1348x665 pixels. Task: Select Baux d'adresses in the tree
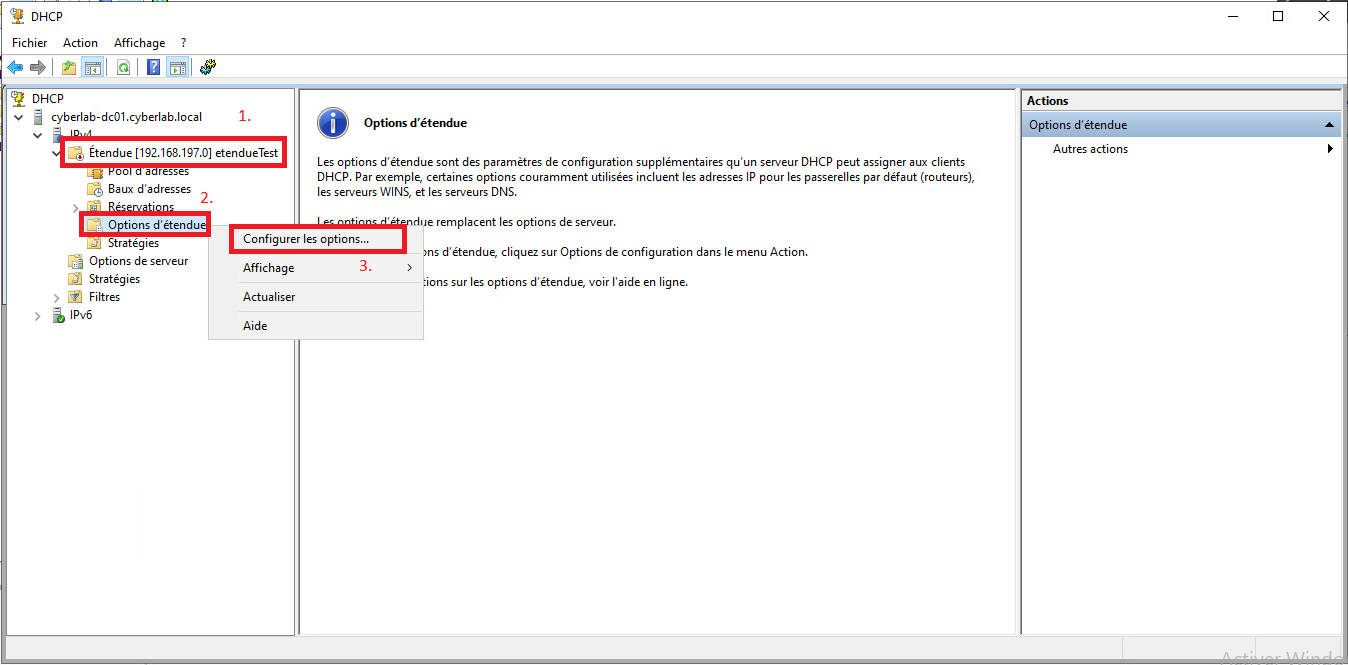[x=148, y=189]
